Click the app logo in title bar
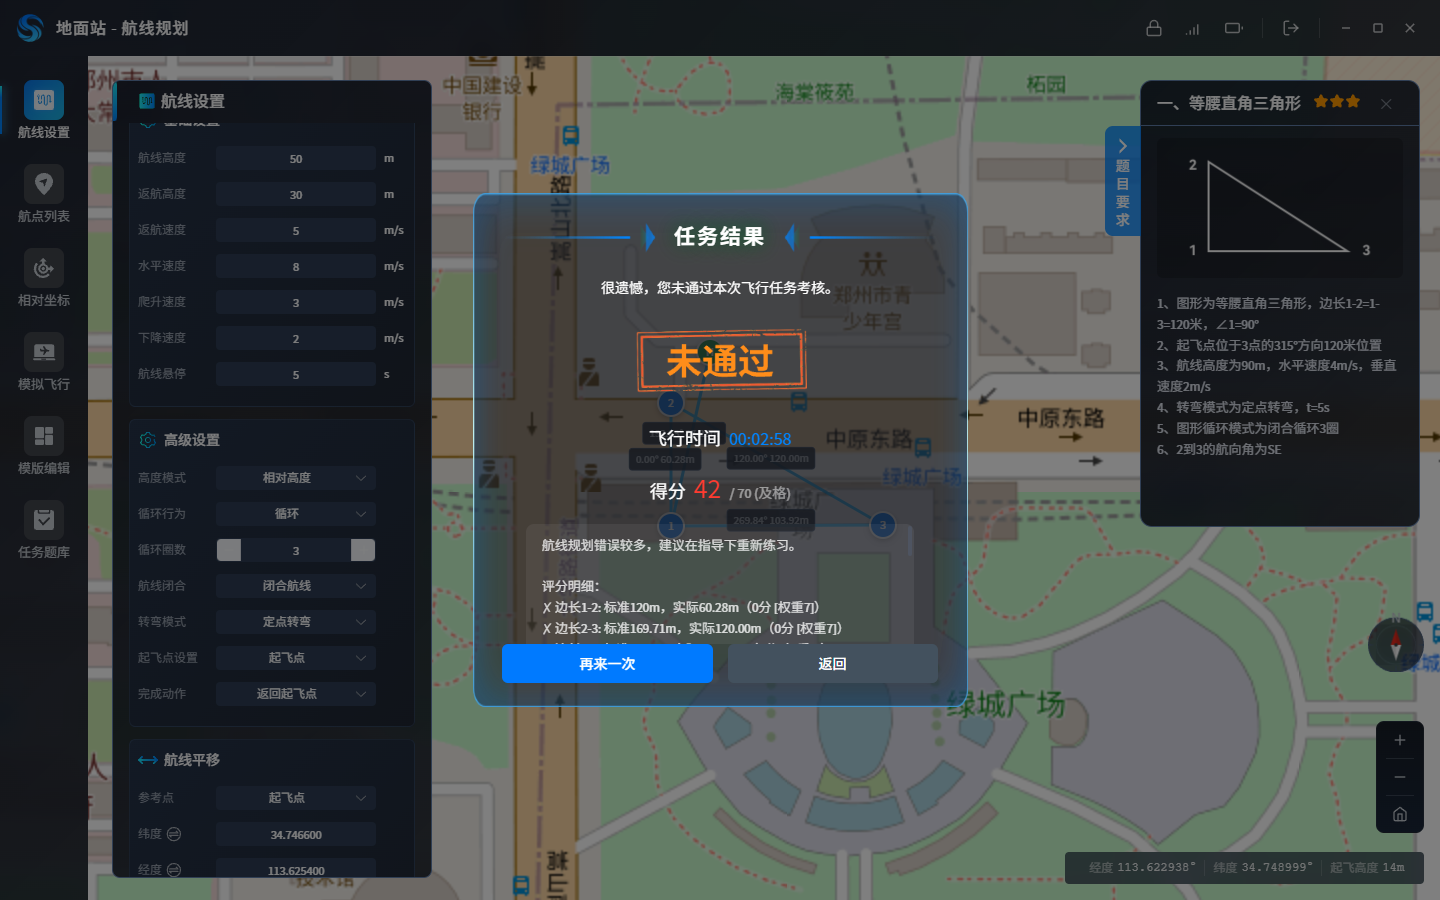 (30, 28)
